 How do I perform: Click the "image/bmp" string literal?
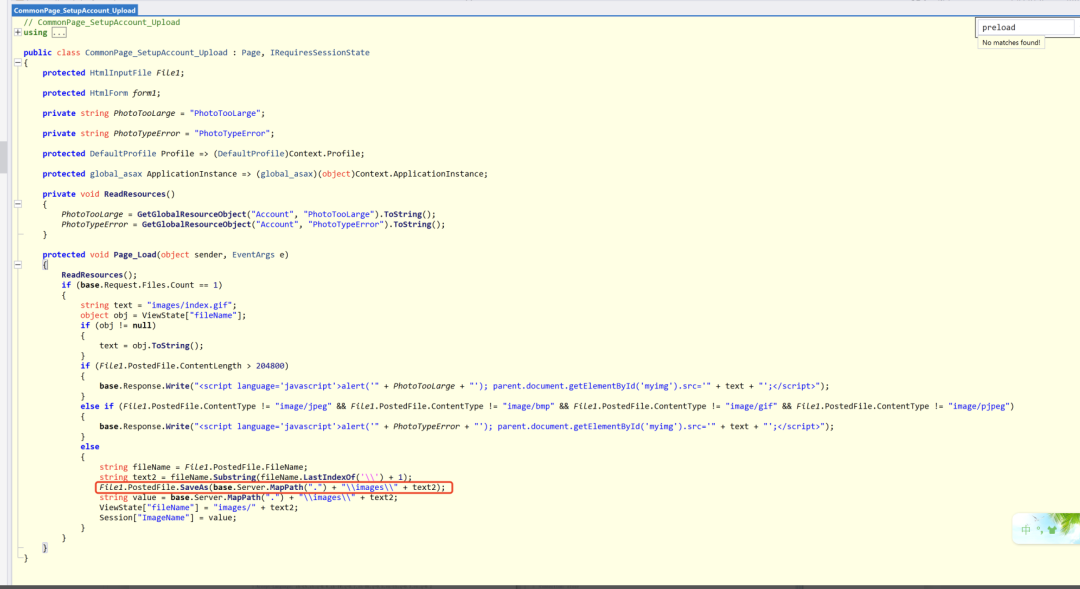528,406
